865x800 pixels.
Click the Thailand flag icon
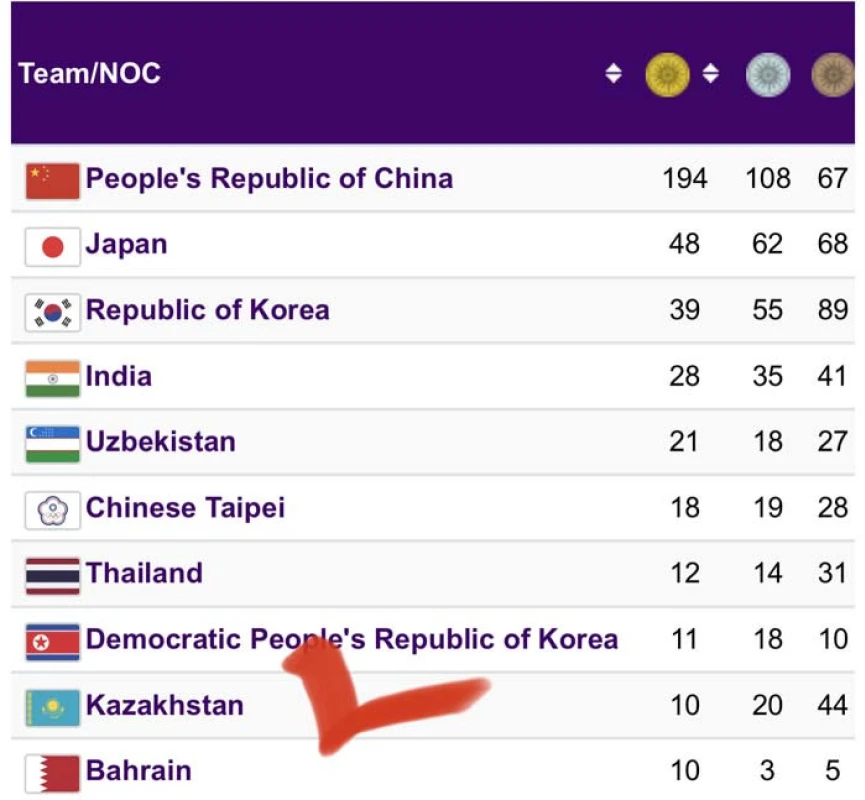[52, 575]
